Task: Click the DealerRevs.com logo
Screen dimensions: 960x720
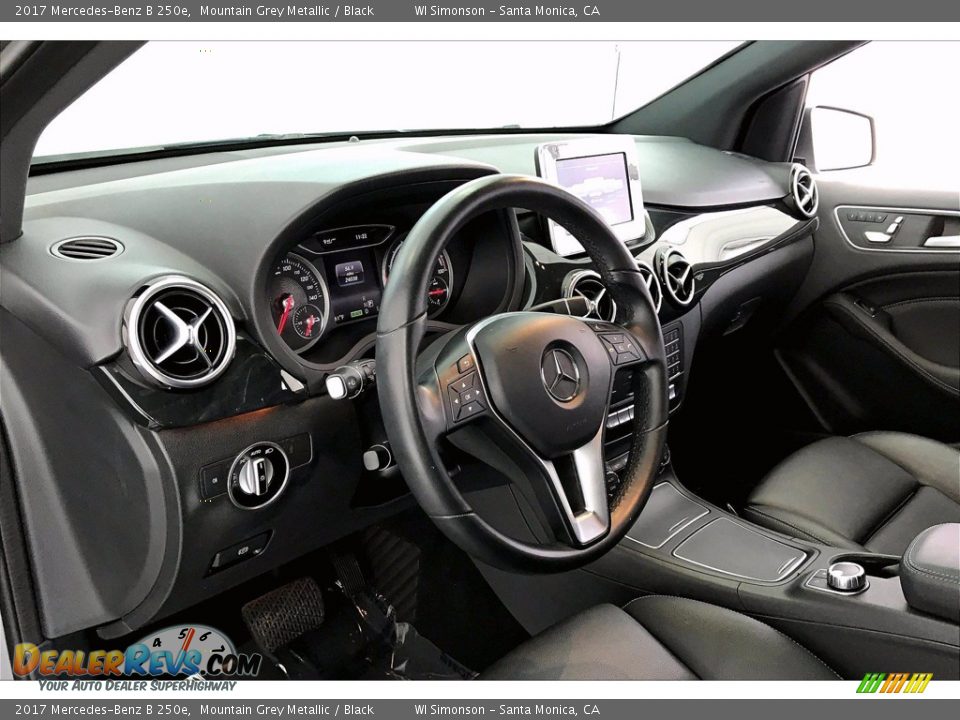Action: [135, 660]
